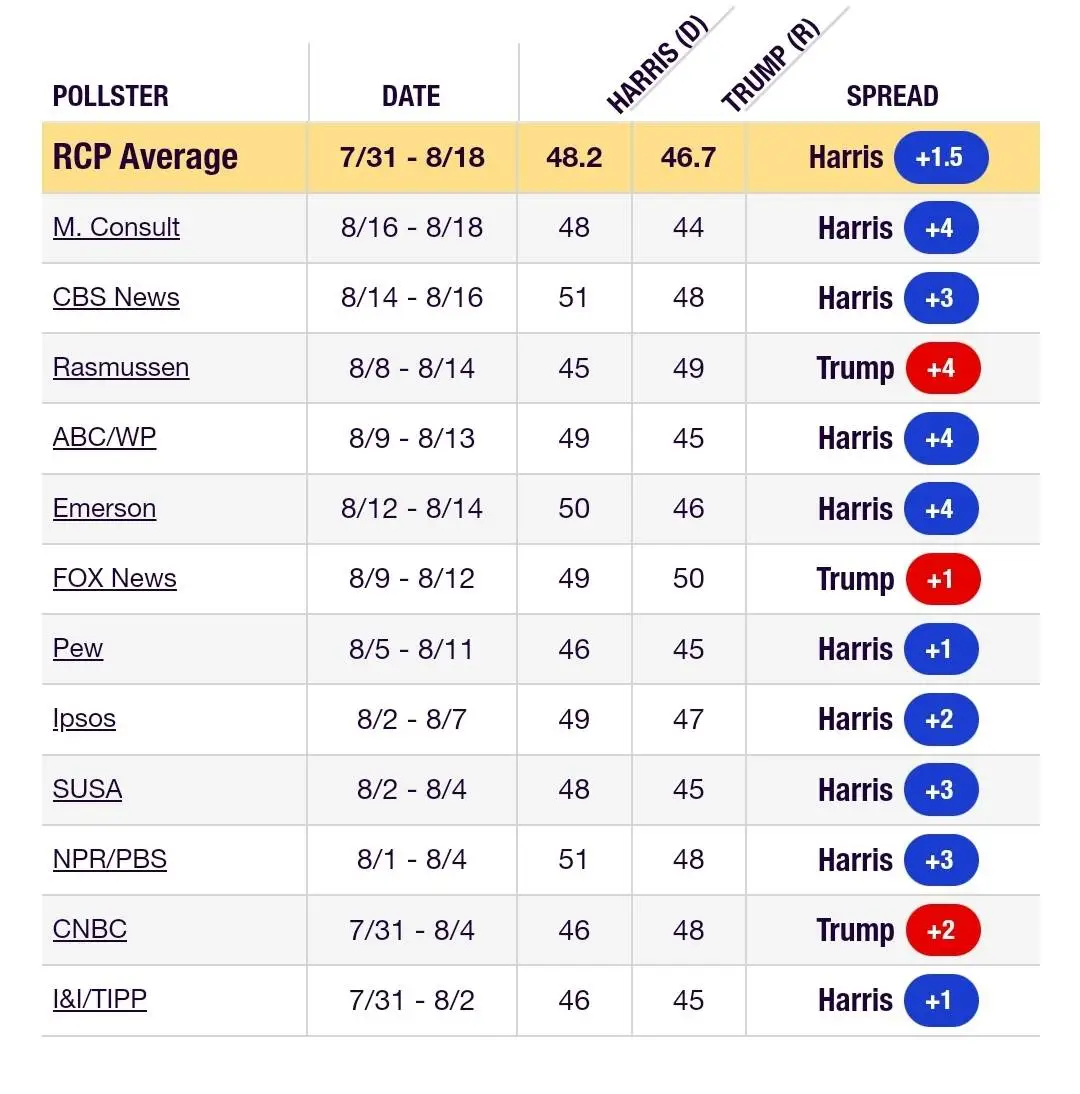Image resolution: width=1080 pixels, height=1094 pixels.
Task: Click the blue +1.5 RCP Average badge
Action: 940,158
